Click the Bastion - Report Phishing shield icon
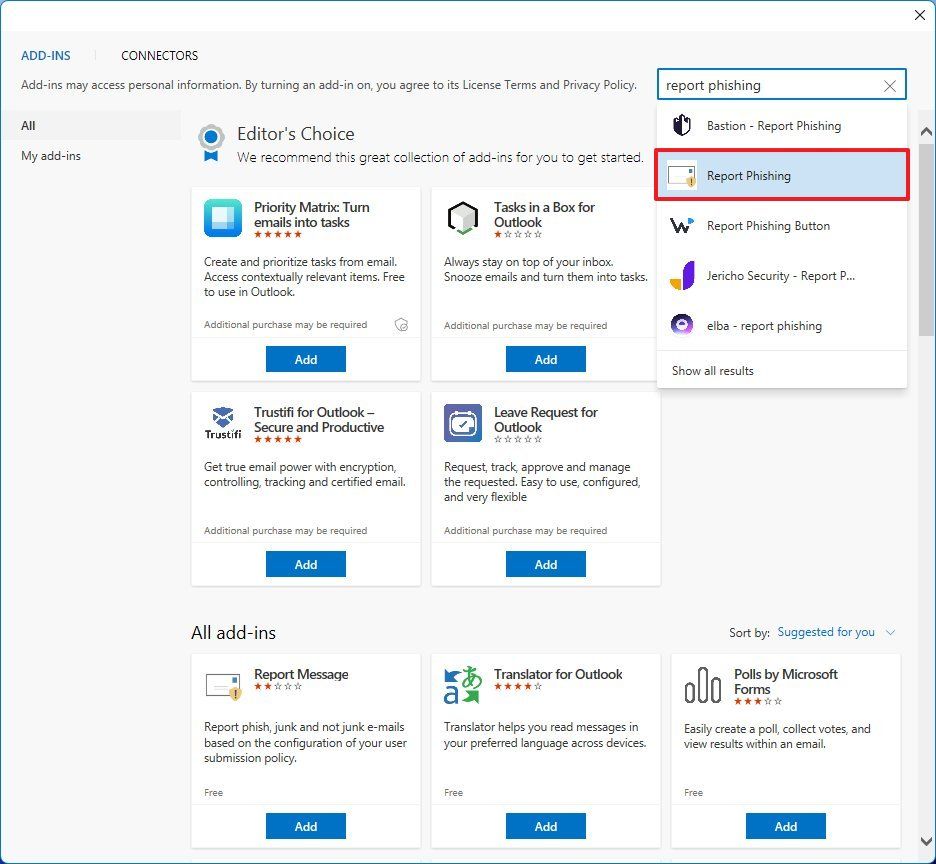This screenshot has height=864, width=936. (x=682, y=126)
